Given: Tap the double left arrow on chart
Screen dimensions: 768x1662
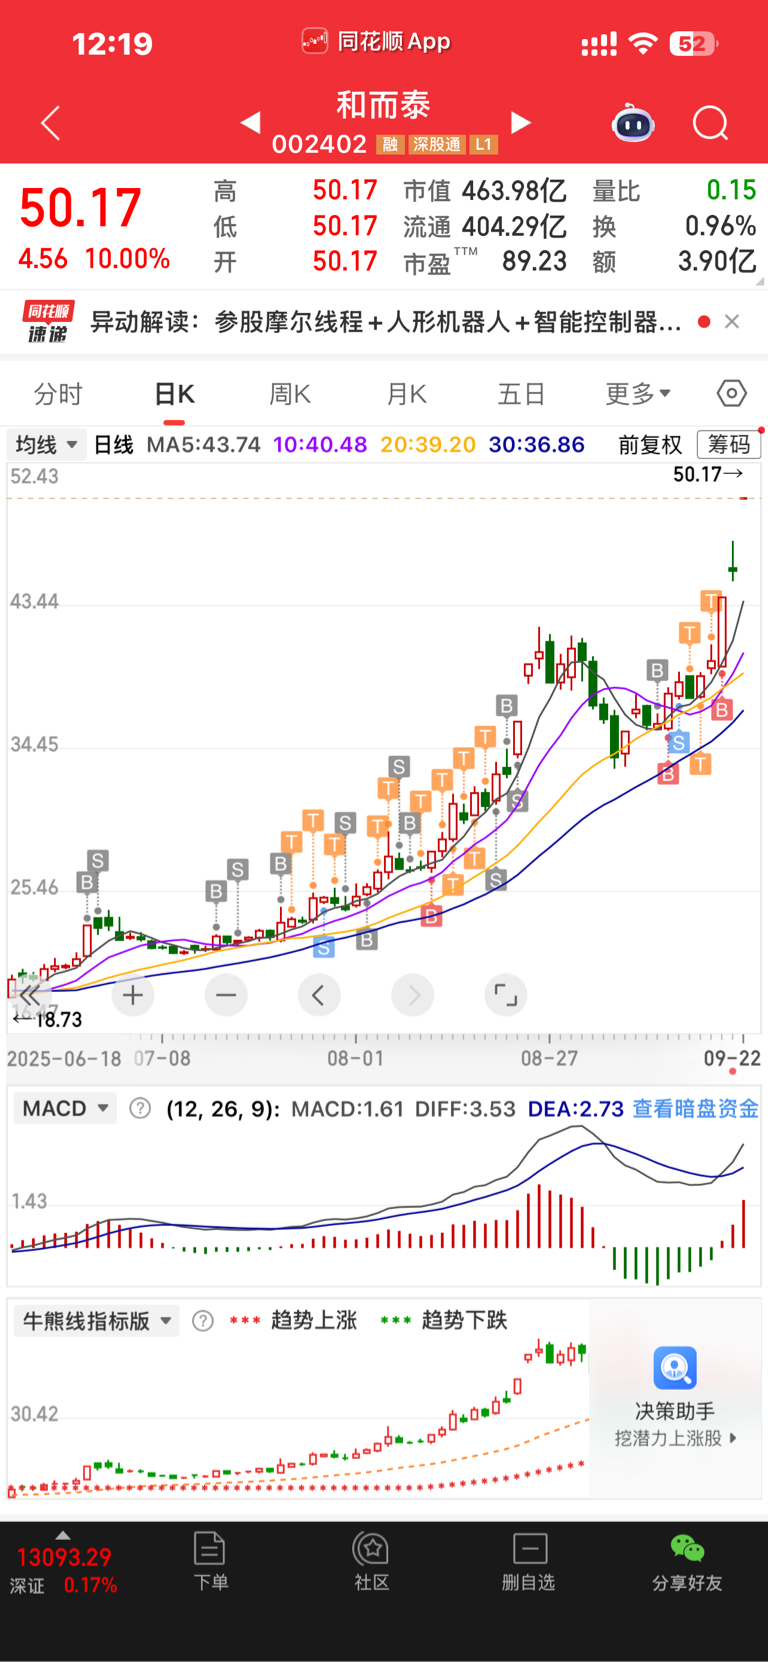Looking at the screenshot, I should (x=29, y=995).
